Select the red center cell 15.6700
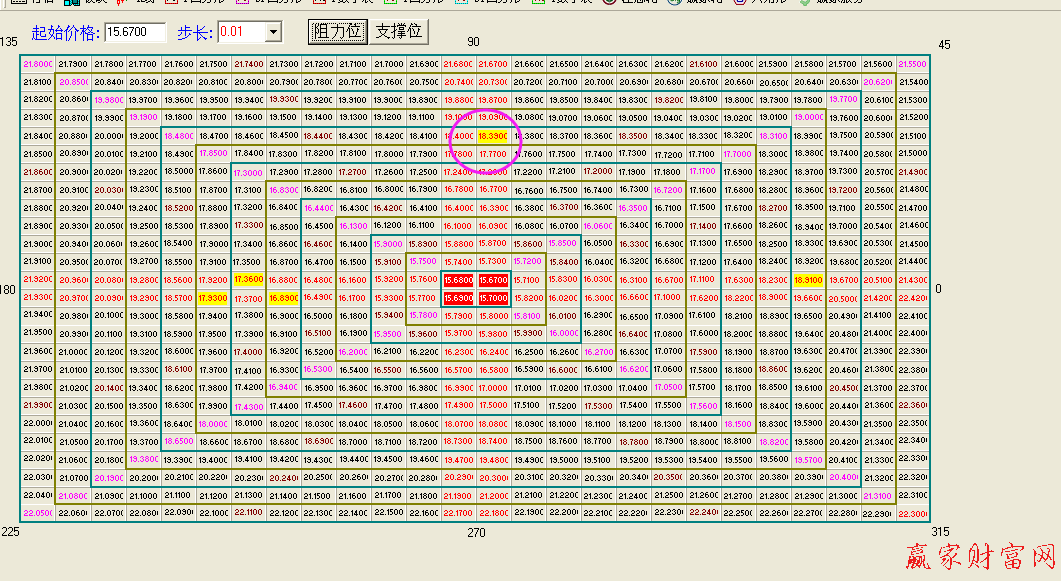1061x581 pixels. coord(493,280)
